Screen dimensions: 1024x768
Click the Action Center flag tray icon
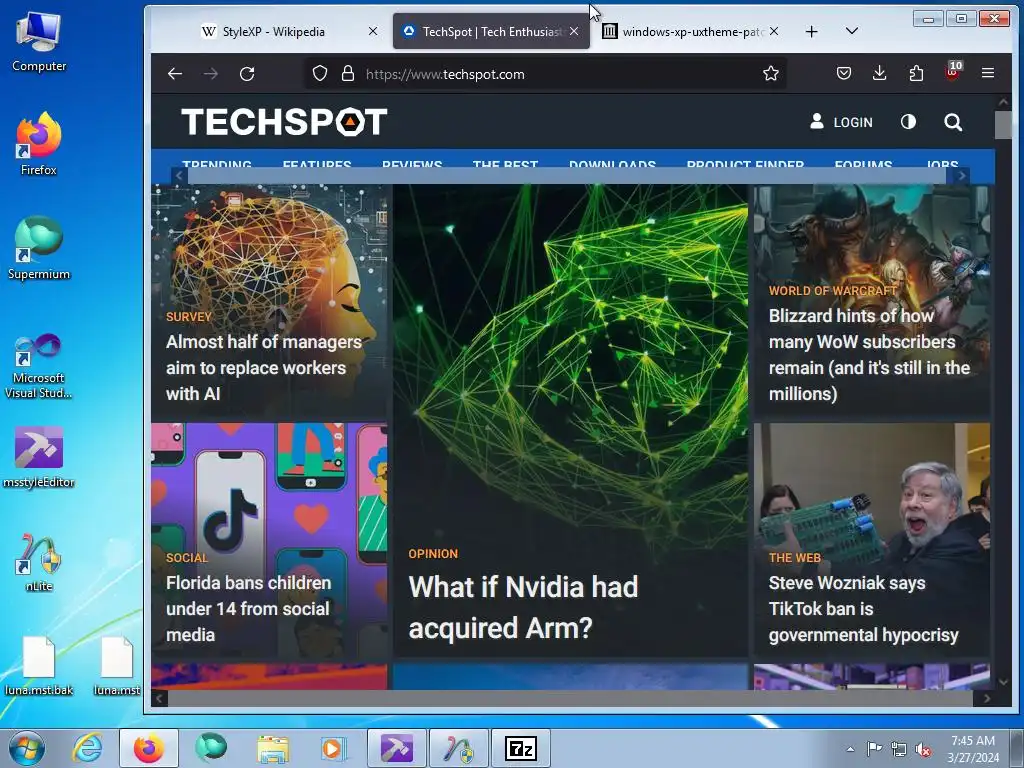tap(874, 749)
